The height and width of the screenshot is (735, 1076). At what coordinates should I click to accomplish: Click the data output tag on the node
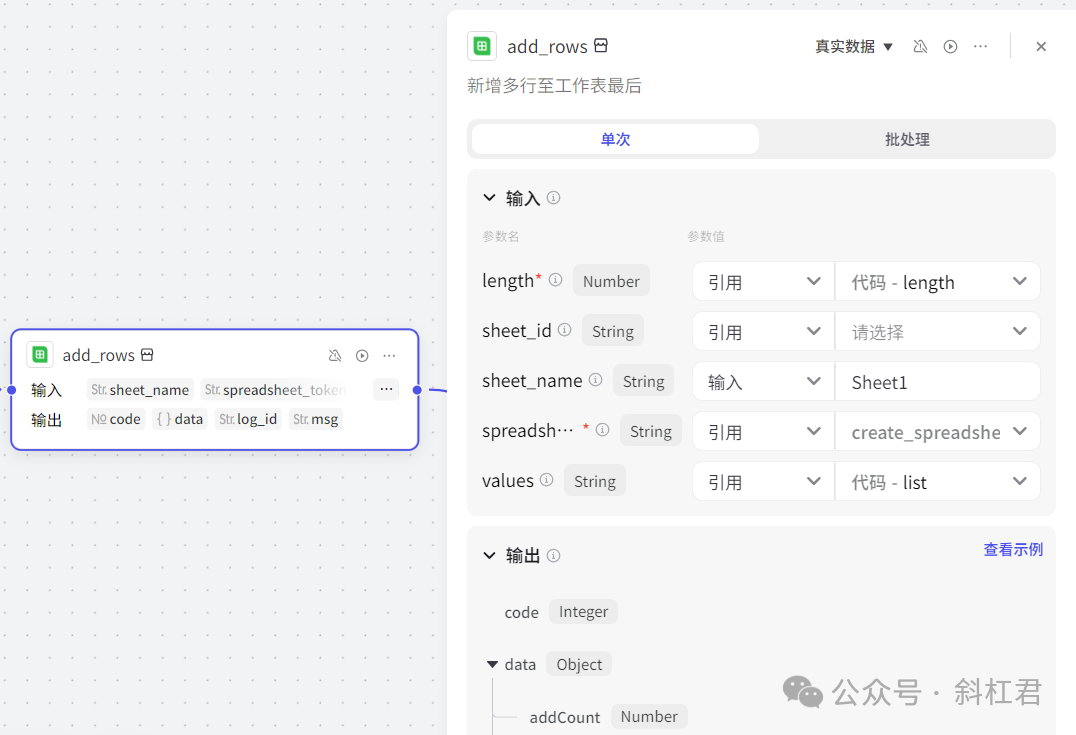coord(179,419)
